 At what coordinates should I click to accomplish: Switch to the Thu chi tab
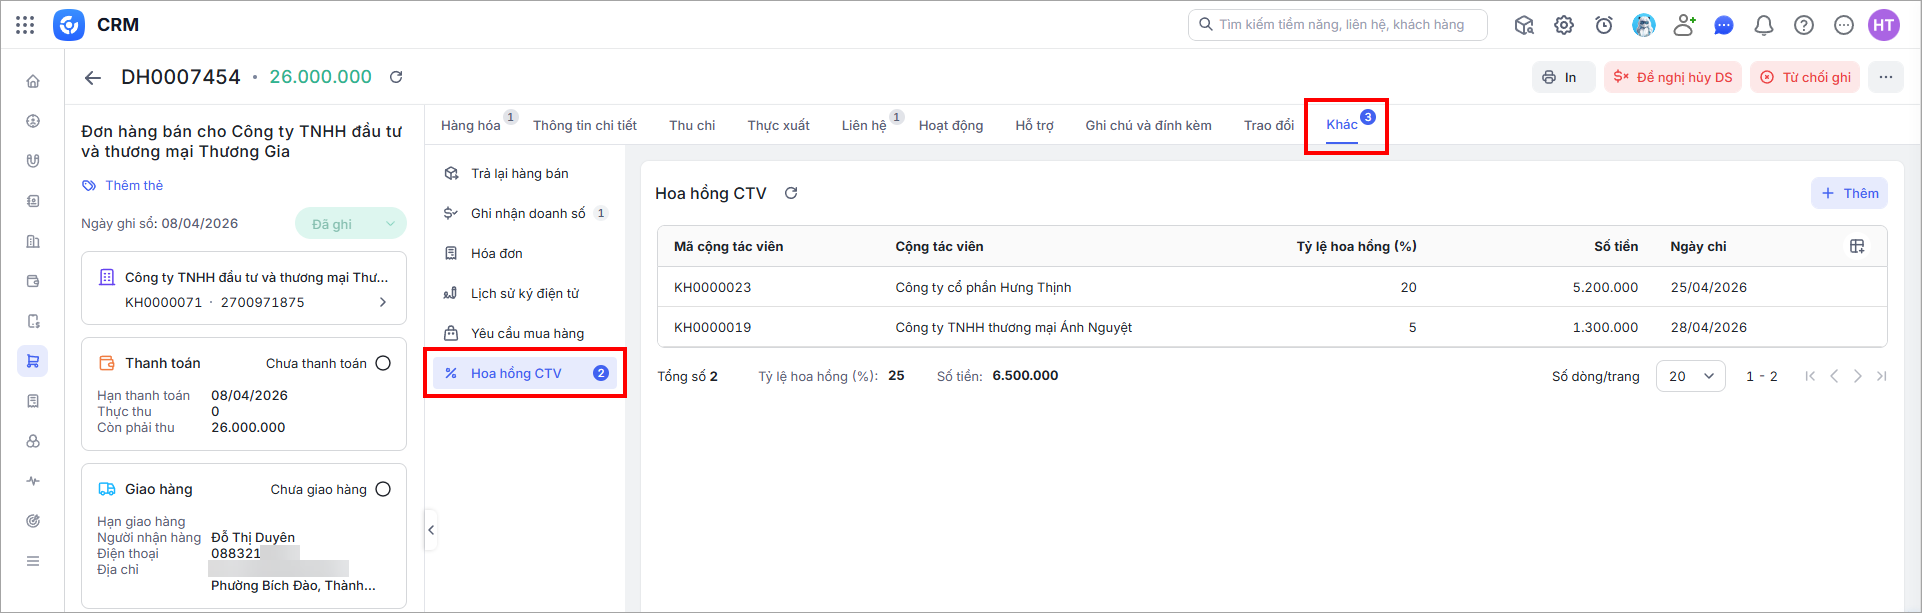coord(692,125)
